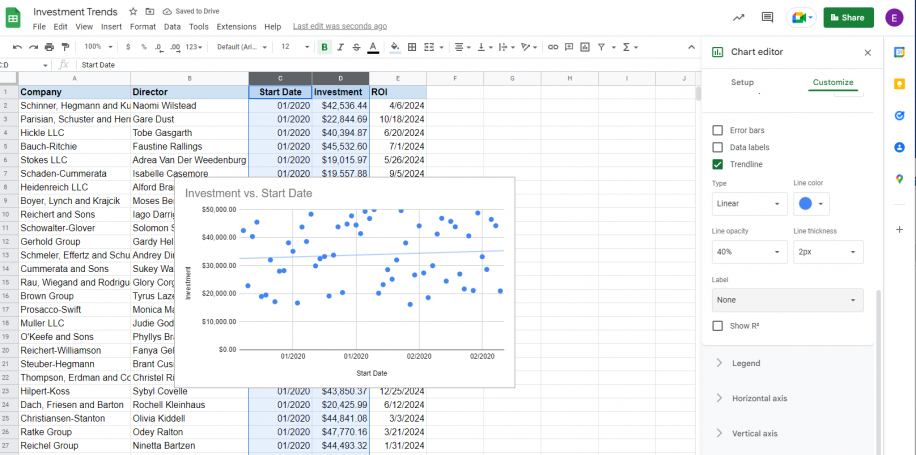Open Google Calendar side panel
The height and width of the screenshot is (455, 916).
pos(899,52)
